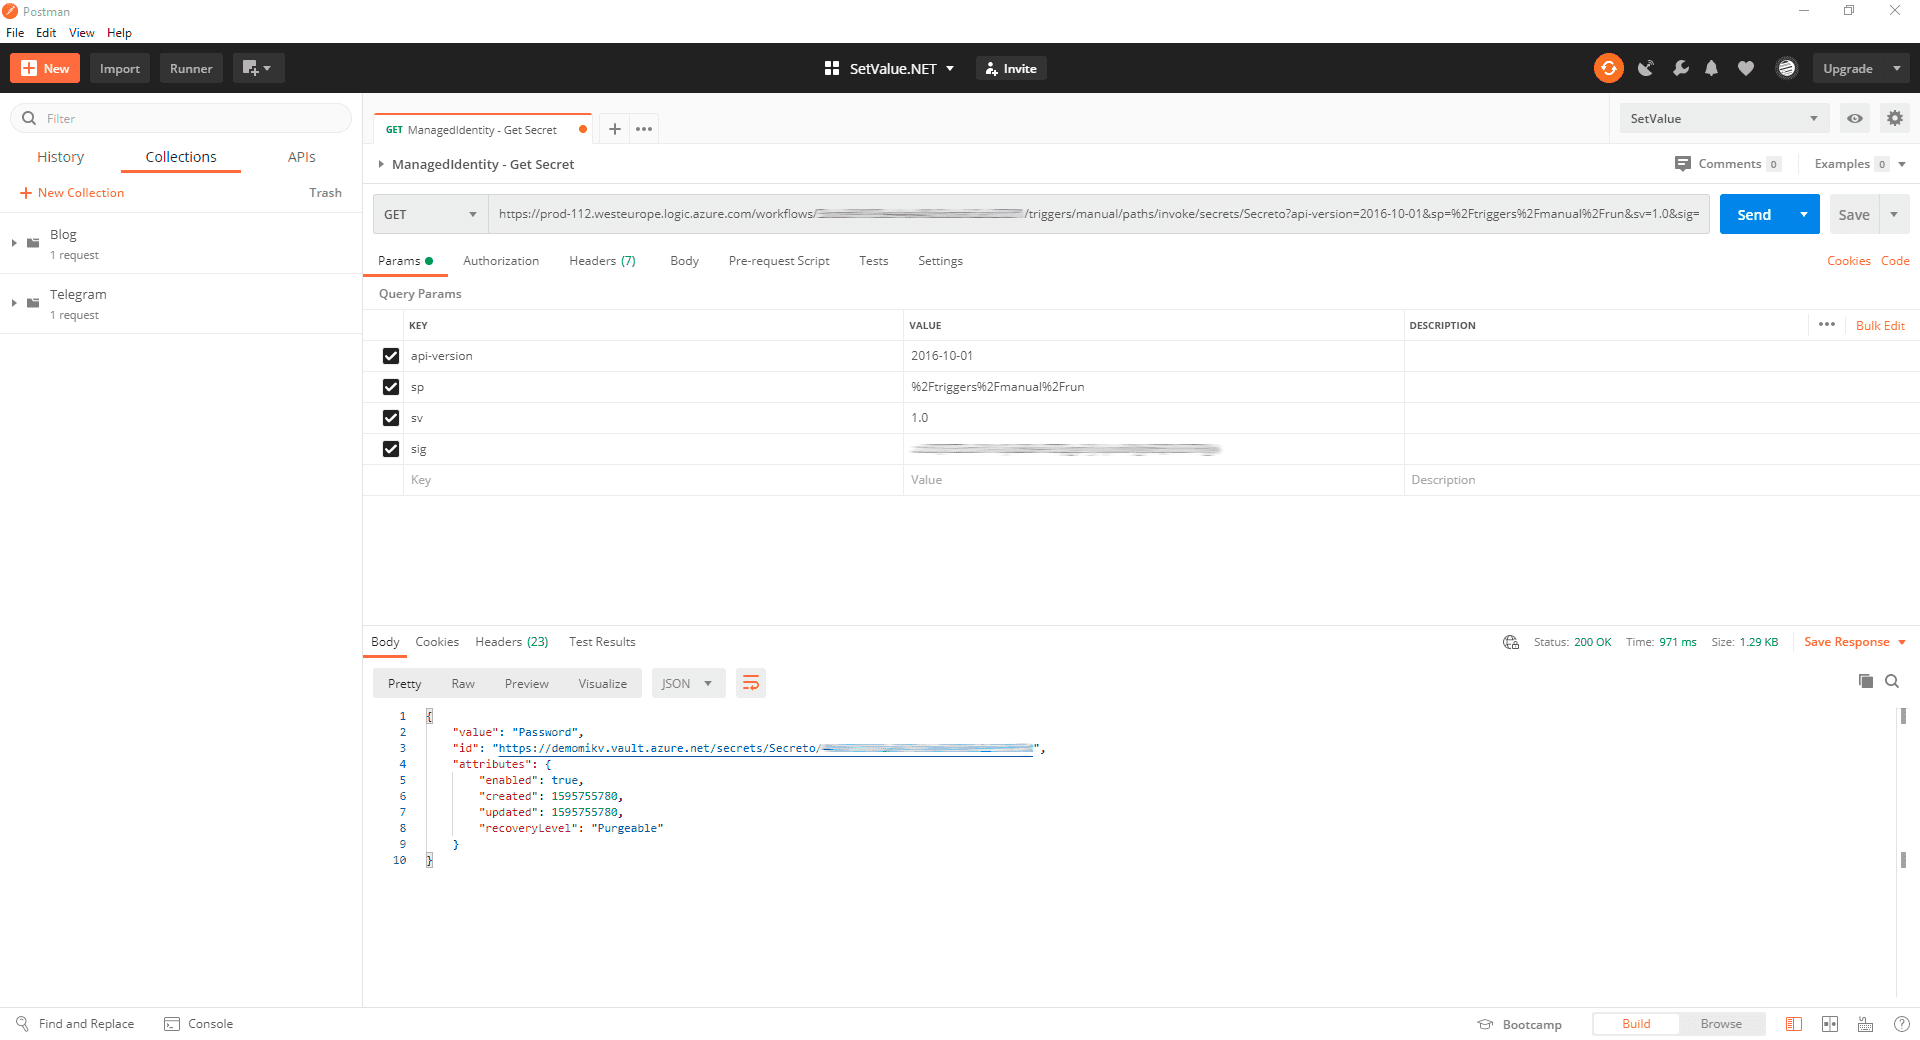Click the environment quick look eye icon
The image size is (1920, 1040).
pyautogui.click(x=1855, y=118)
